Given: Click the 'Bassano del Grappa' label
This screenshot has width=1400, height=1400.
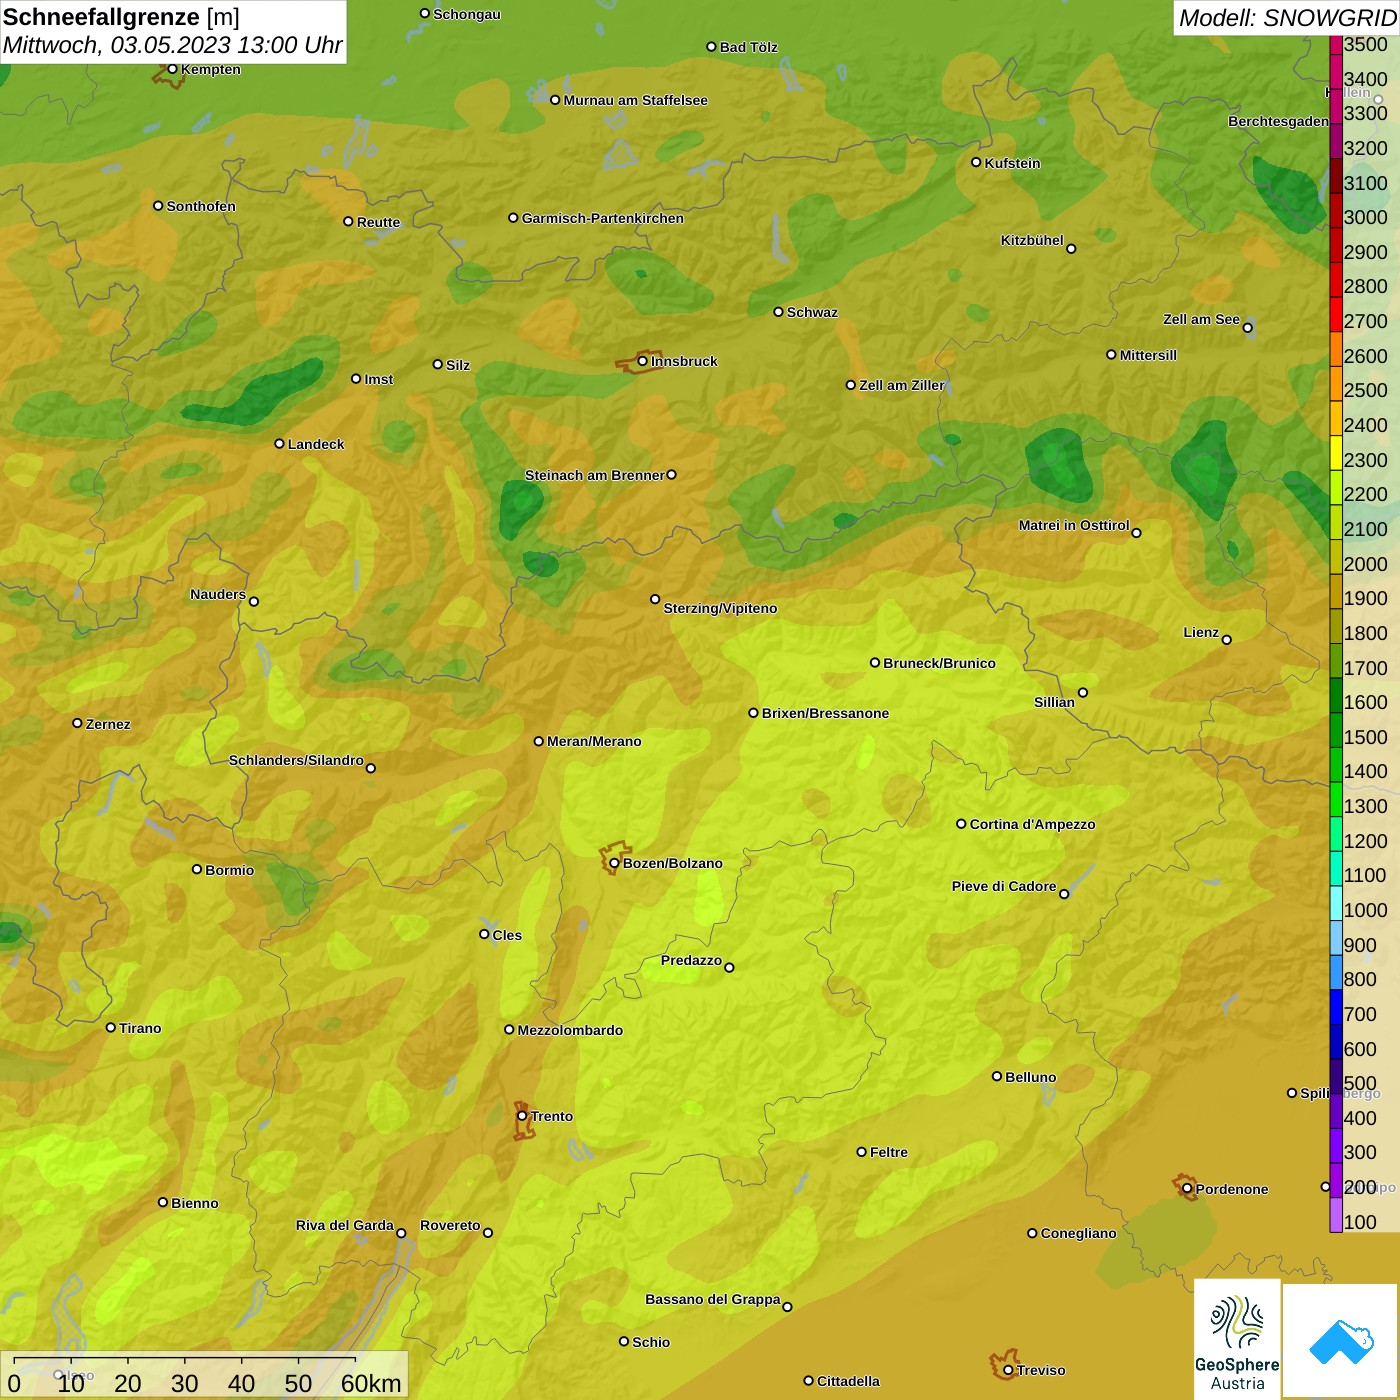Looking at the screenshot, I should coord(713,1299).
